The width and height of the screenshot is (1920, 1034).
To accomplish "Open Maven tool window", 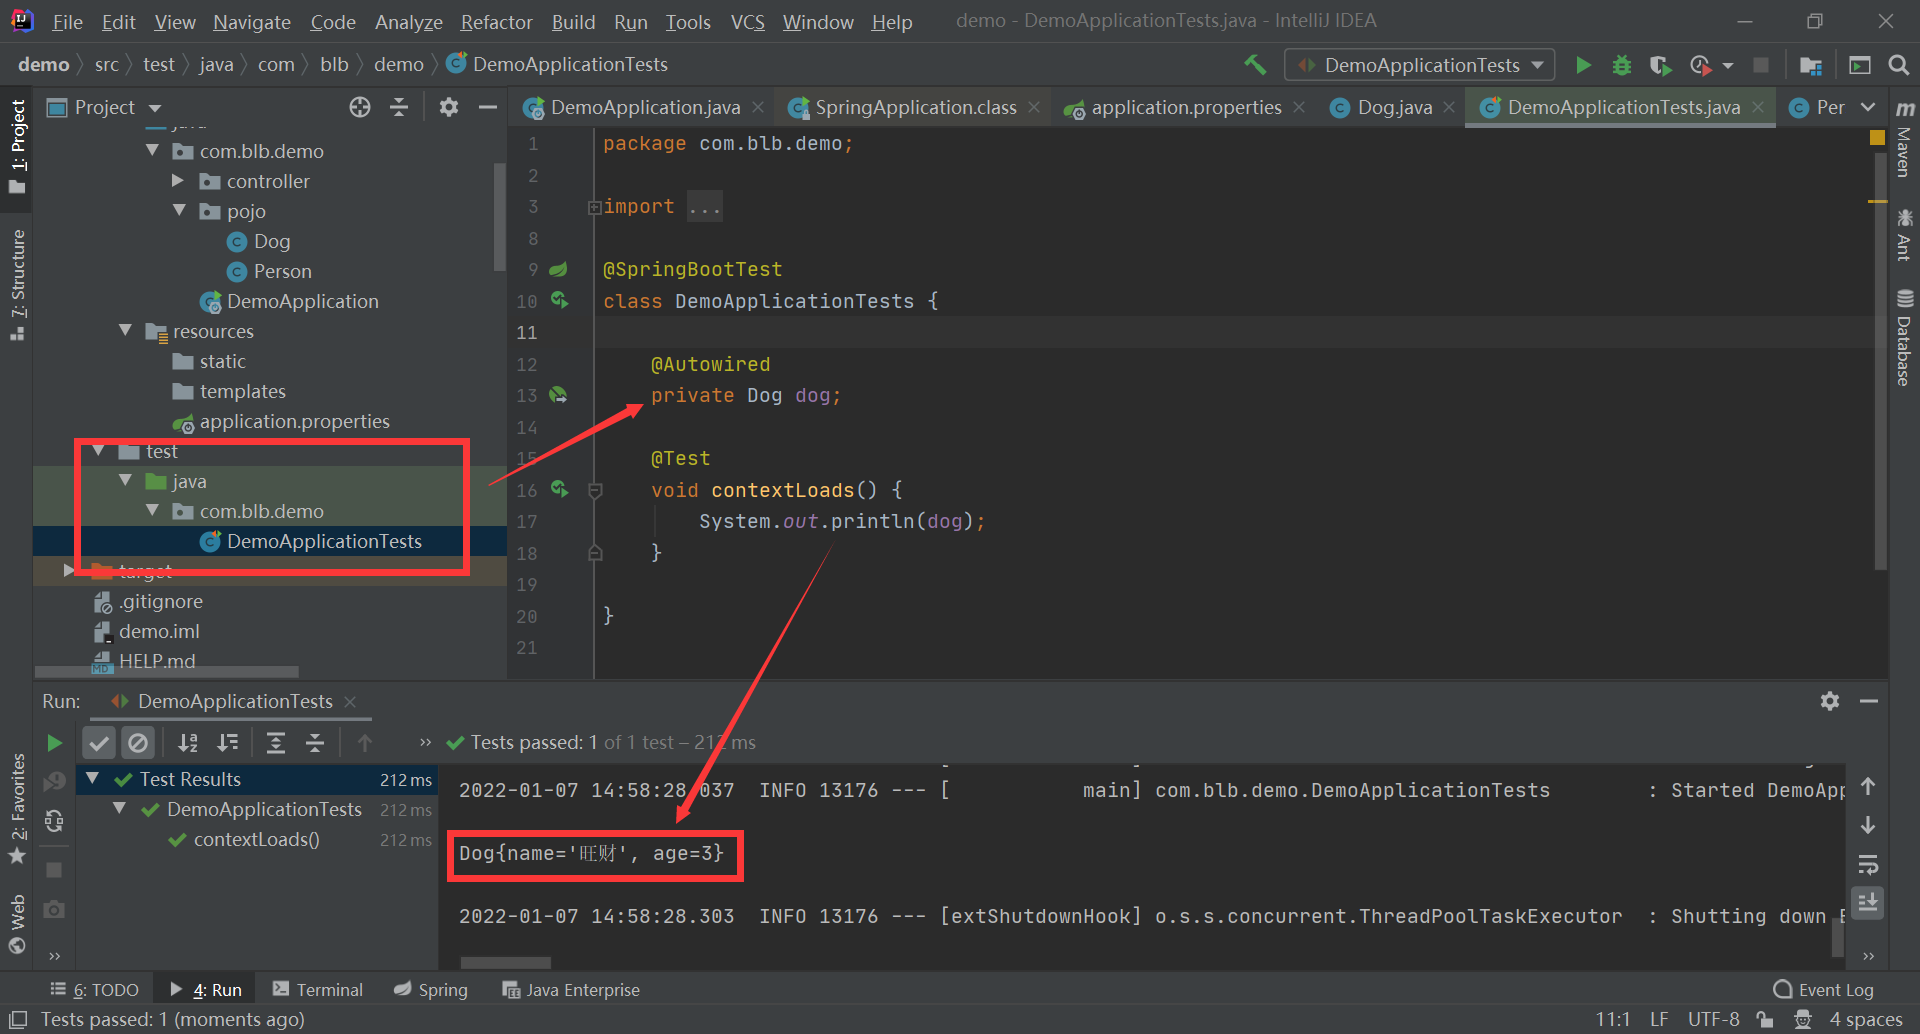I will (1905, 138).
